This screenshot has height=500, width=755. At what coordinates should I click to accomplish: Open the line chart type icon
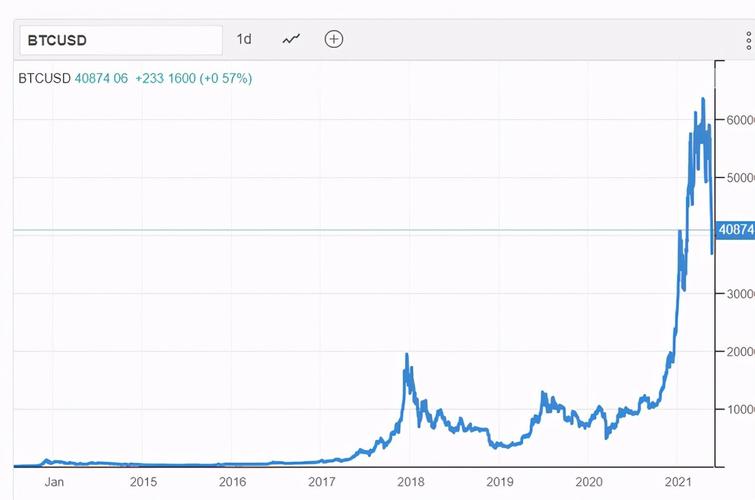coord(291,39)
